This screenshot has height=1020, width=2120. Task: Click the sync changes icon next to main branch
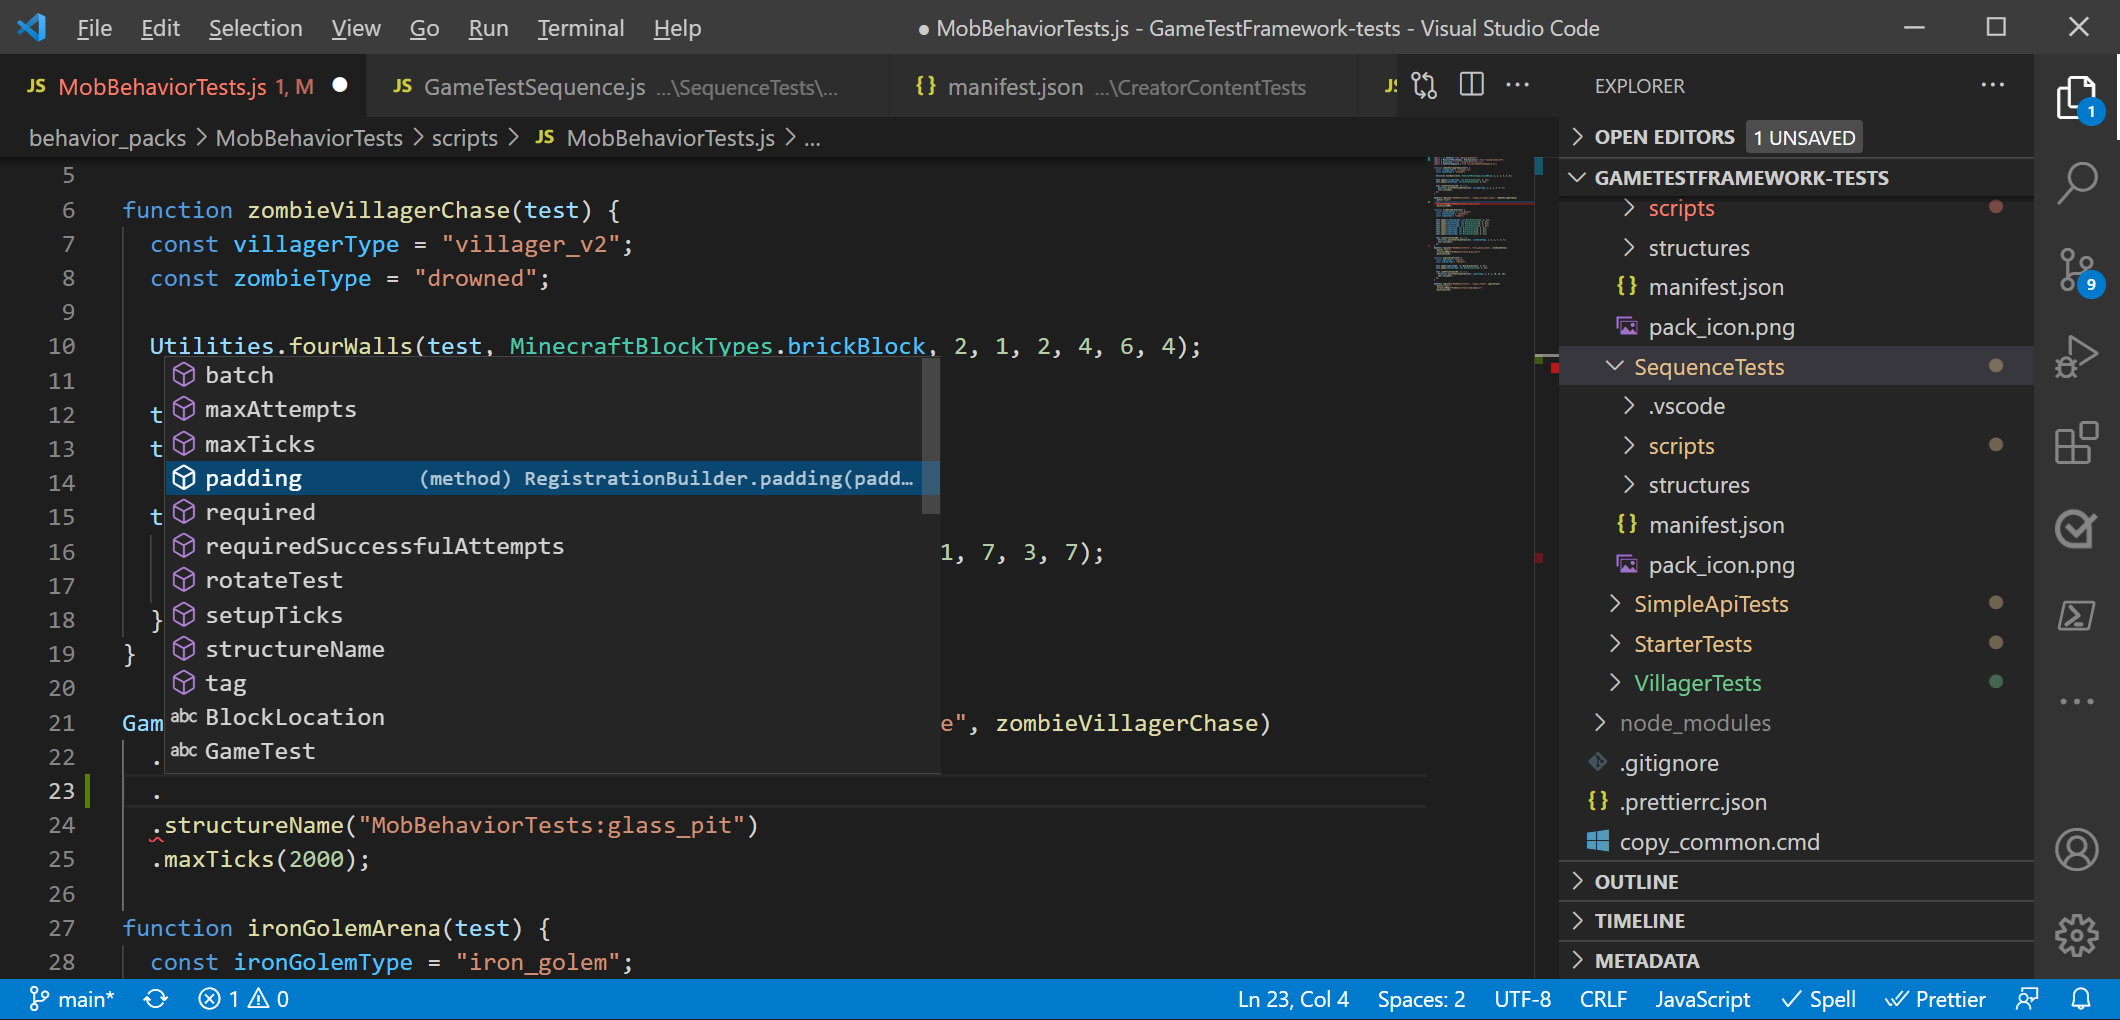point(157,998)
